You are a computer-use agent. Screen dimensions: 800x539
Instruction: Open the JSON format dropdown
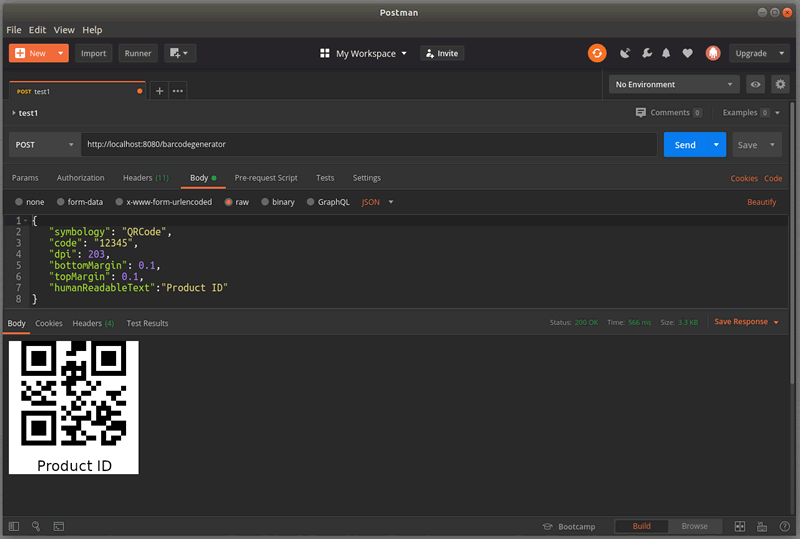coord(378,202)
